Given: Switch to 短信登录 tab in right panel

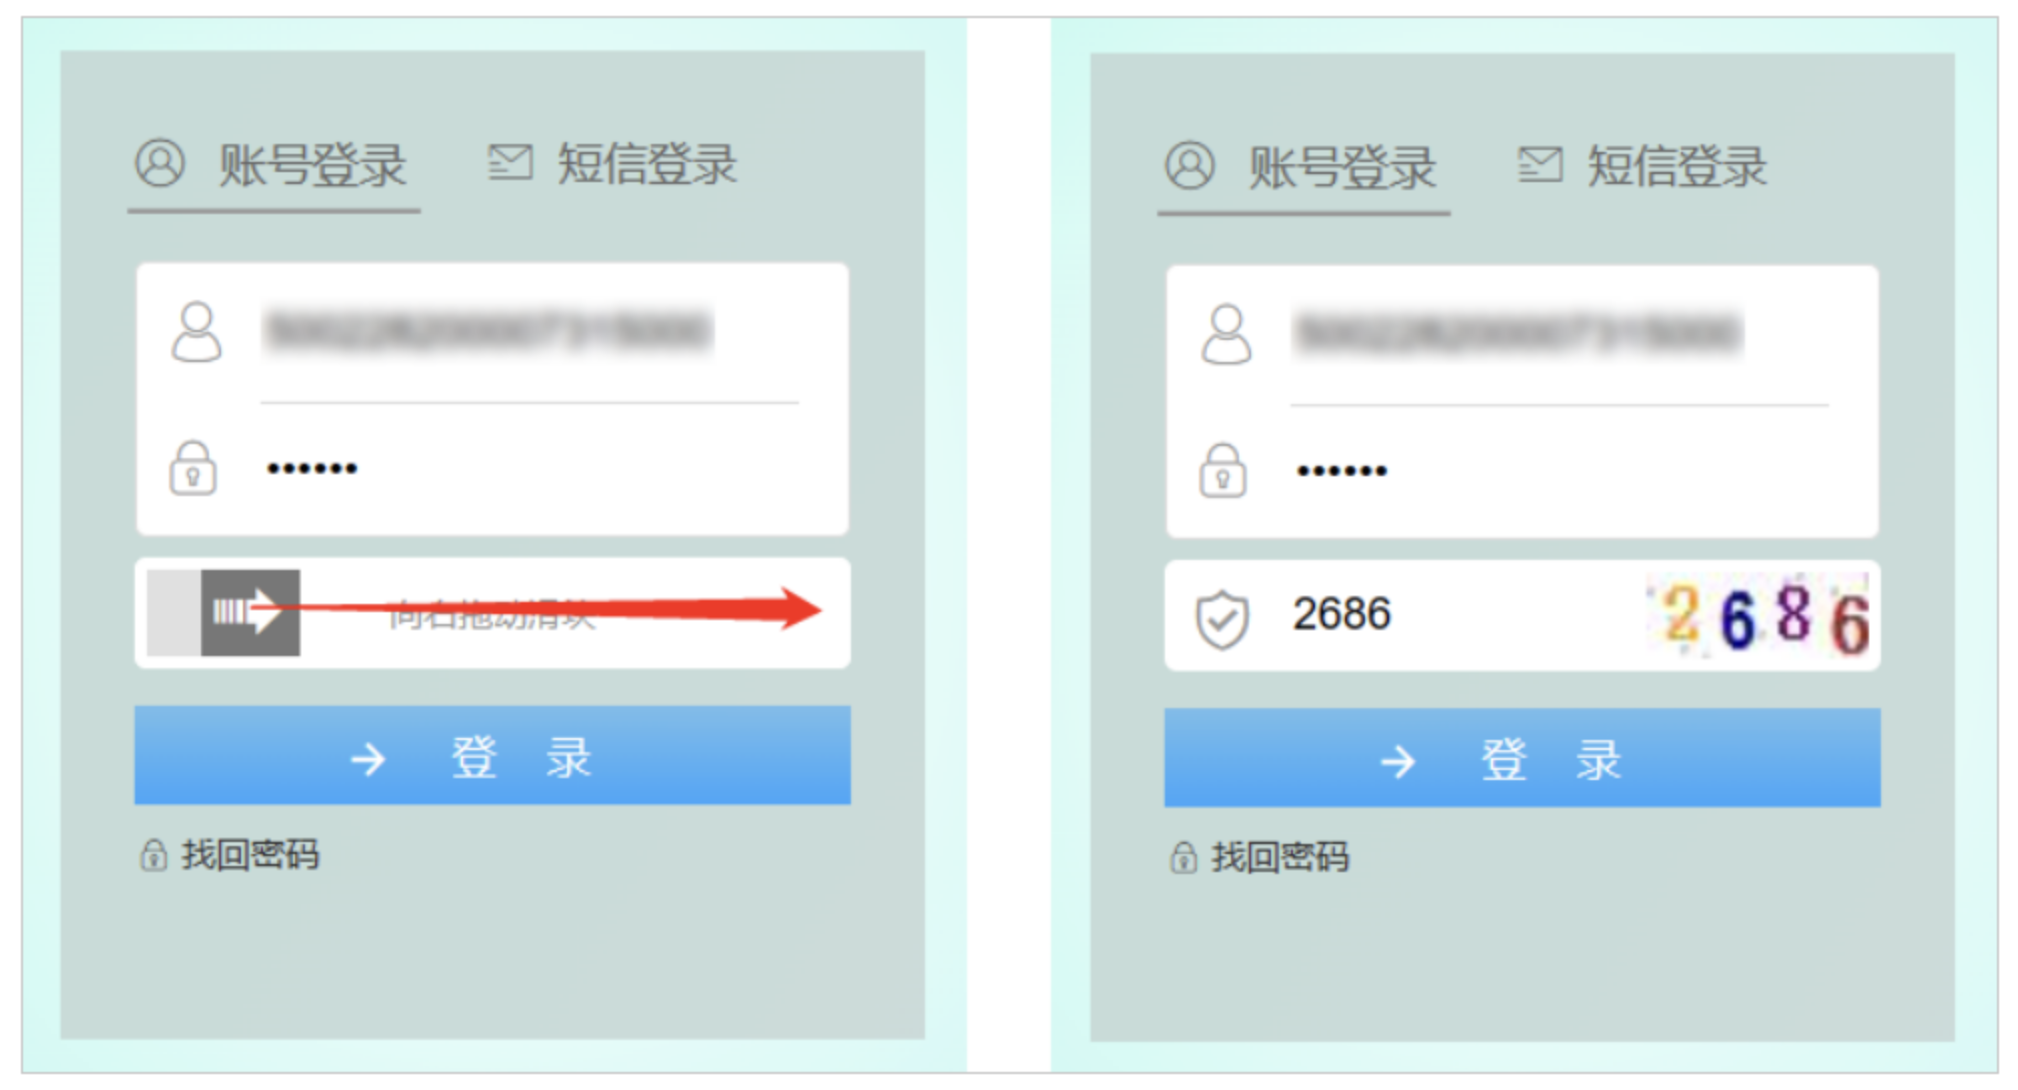Looking at the screenshot, I should pyautogui.click(x=1643, y=166).
